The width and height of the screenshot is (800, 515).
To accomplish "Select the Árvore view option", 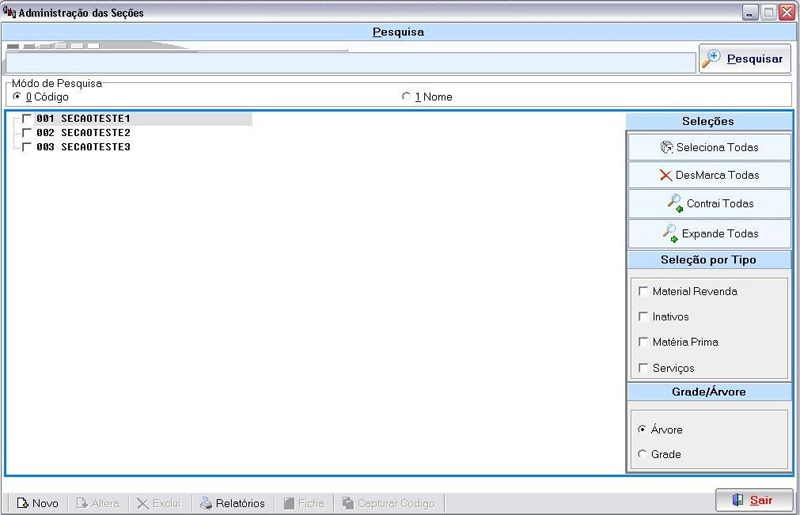I will (x=642, y=430).
